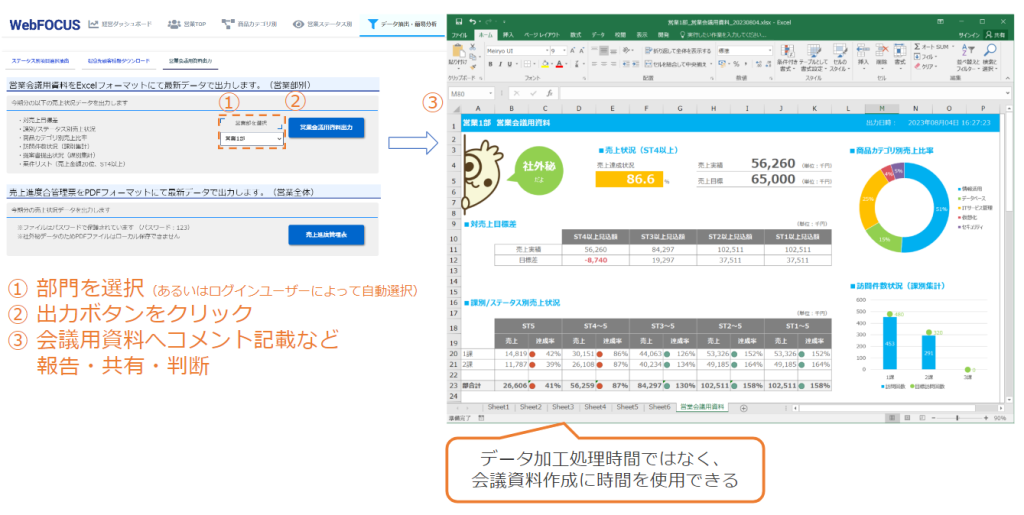Click the sales progress management PDF button
Viewport: 1024px width, 515px height.
tap(326, 234)
